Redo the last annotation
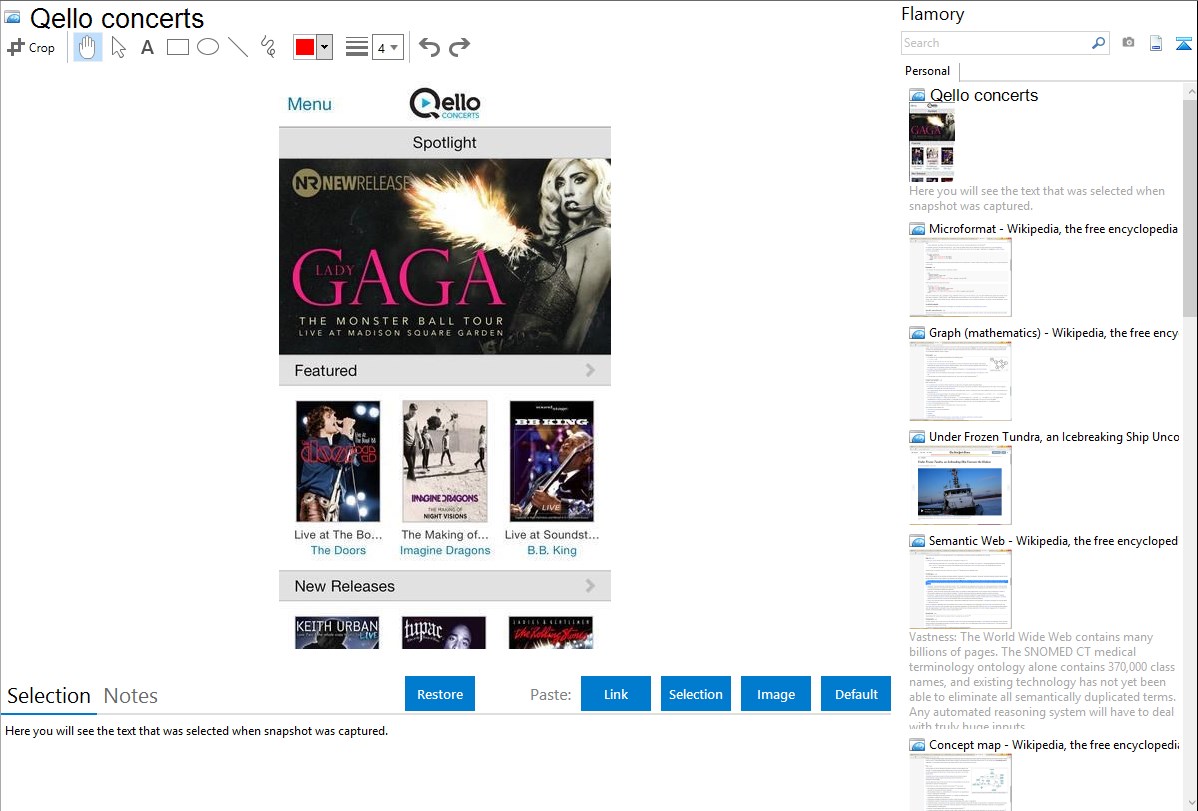Image resolution: width=1198 pixels, height=811 pixels. [x=459, y=47]
